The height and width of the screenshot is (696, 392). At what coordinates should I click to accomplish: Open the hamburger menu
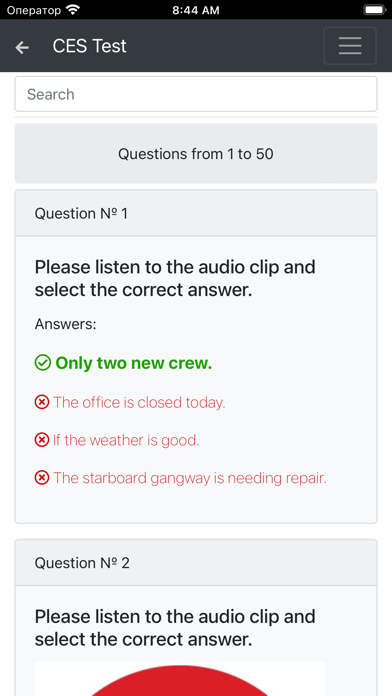(x=350, y=46)
